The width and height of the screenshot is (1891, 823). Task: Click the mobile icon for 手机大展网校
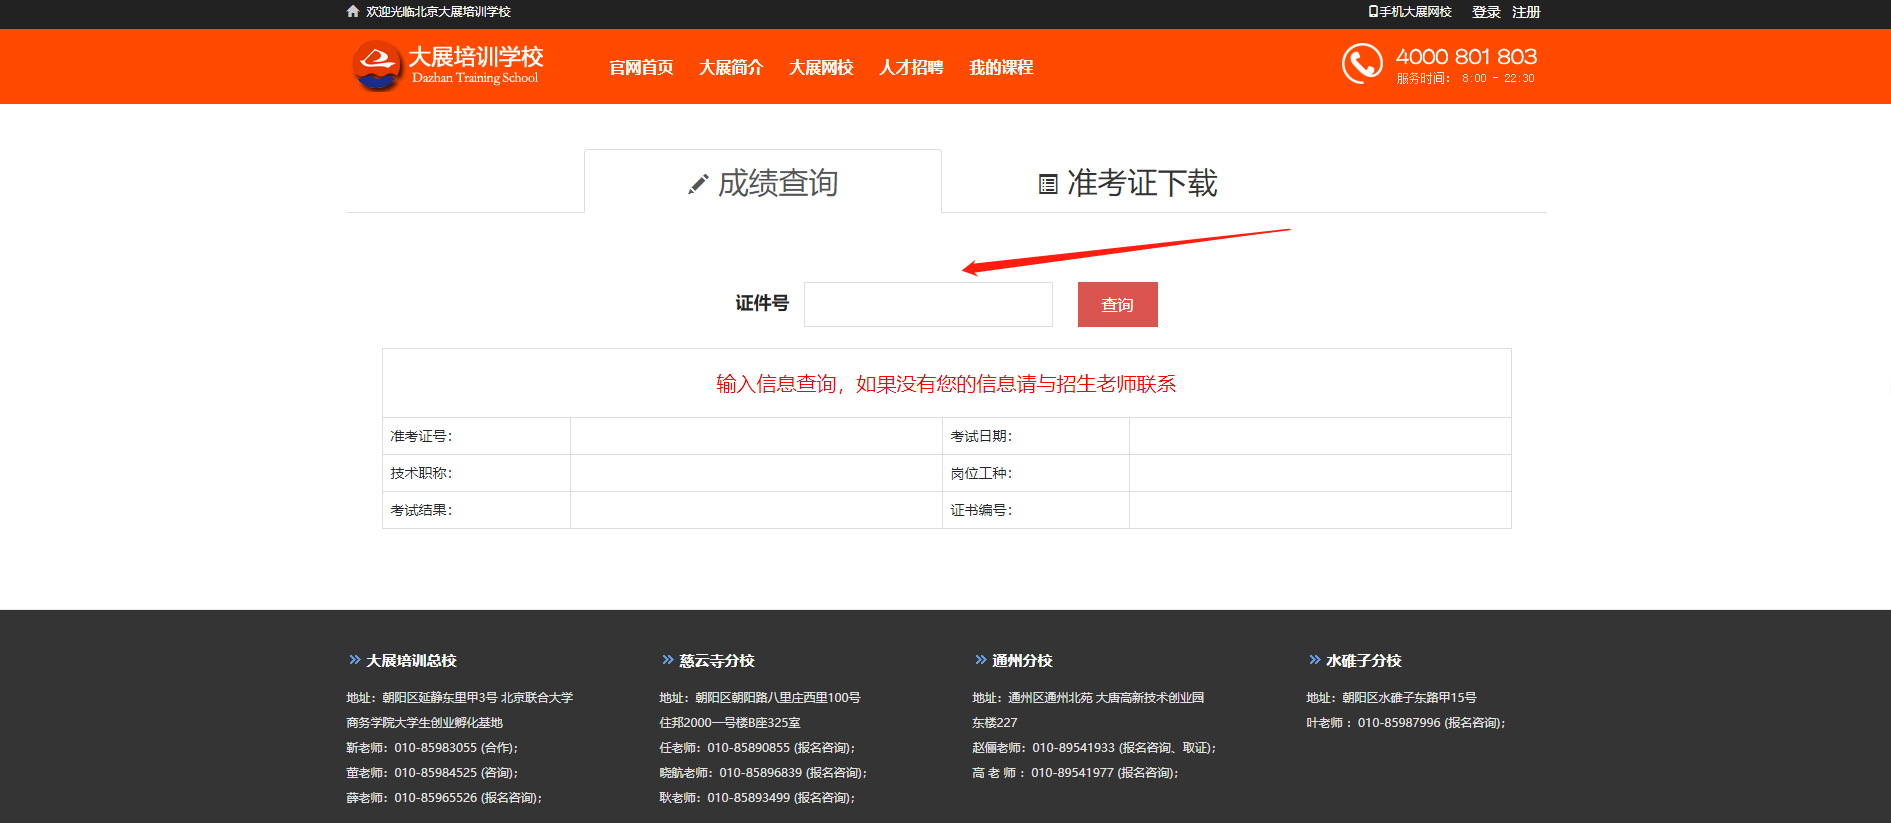click(x=1373, y=12)
